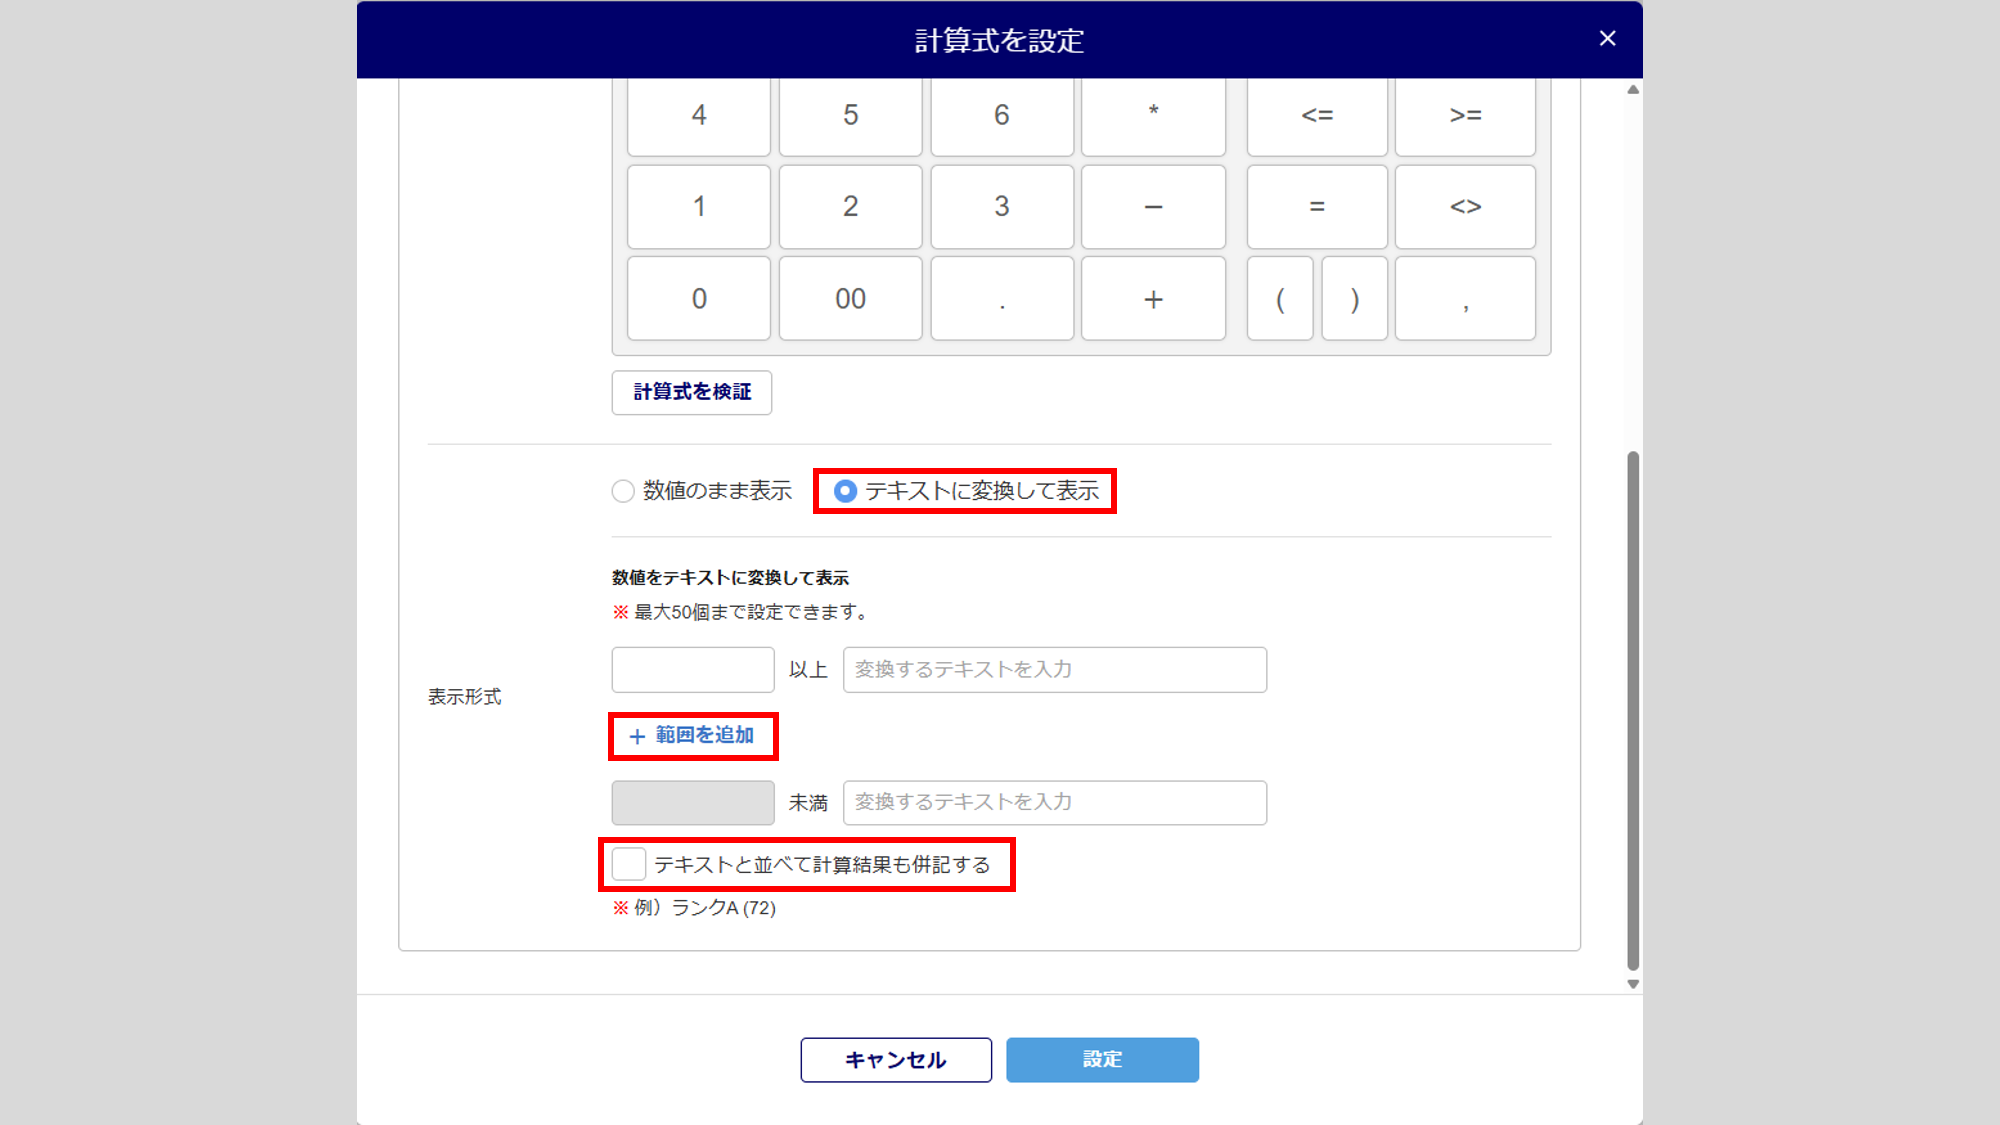Insert a closing parenthesis
The height and width of the screenshot is (1125, 2000).
click(1355, 298)
